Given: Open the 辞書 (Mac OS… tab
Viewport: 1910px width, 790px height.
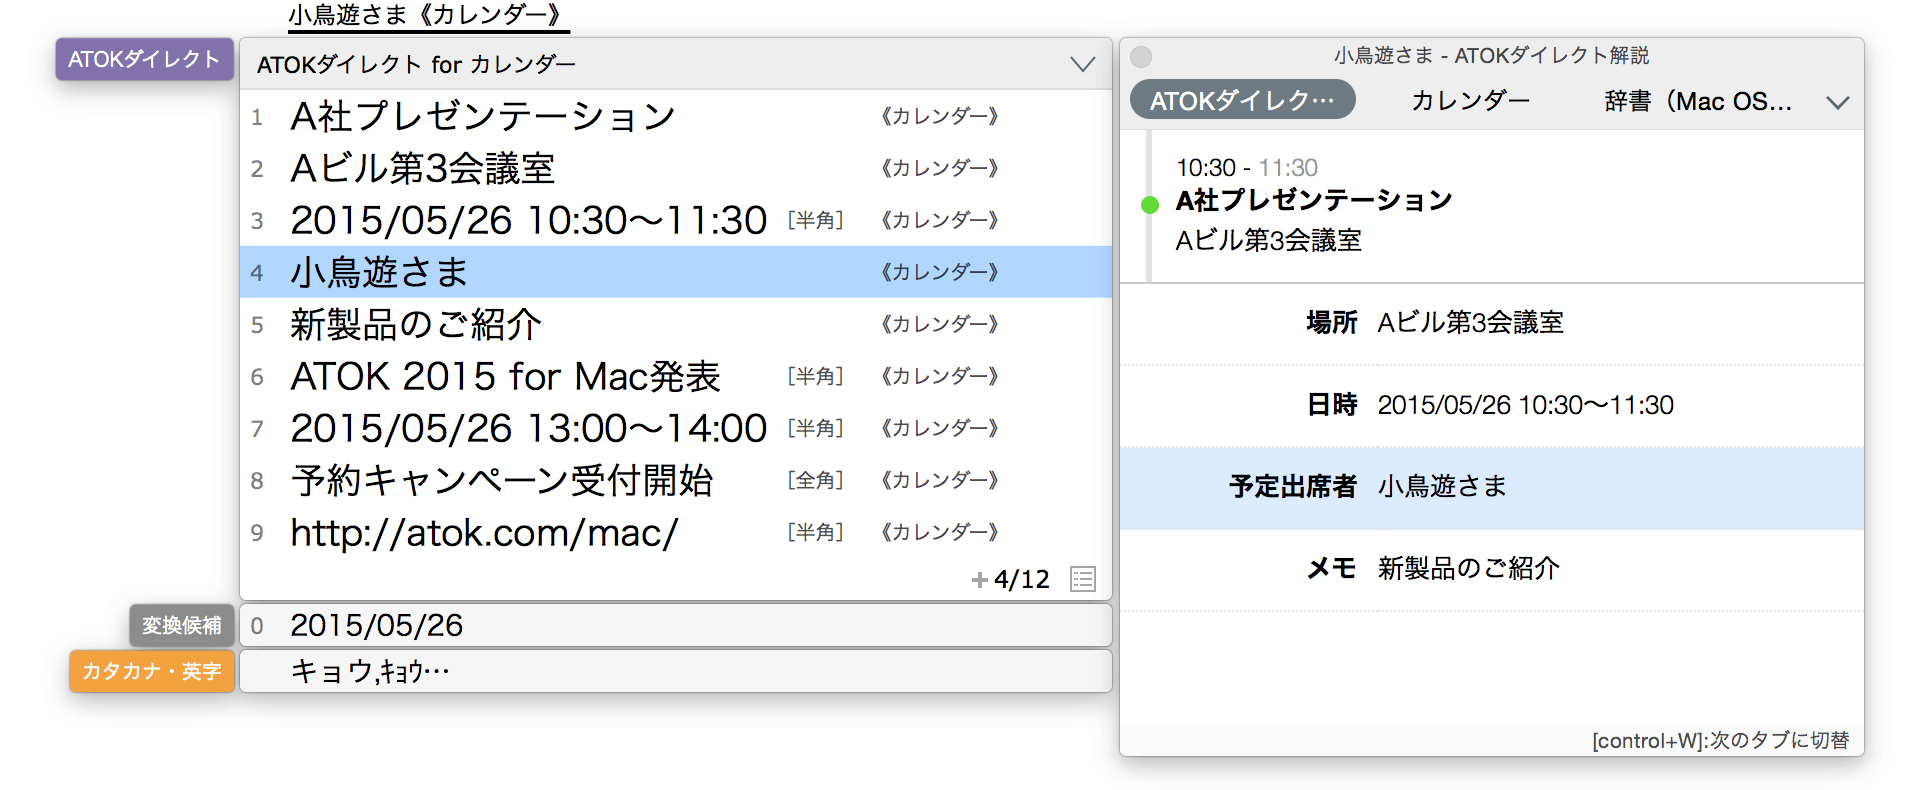Looking at the screenshot, I should pyautogui.click(x=1697, y=101).
